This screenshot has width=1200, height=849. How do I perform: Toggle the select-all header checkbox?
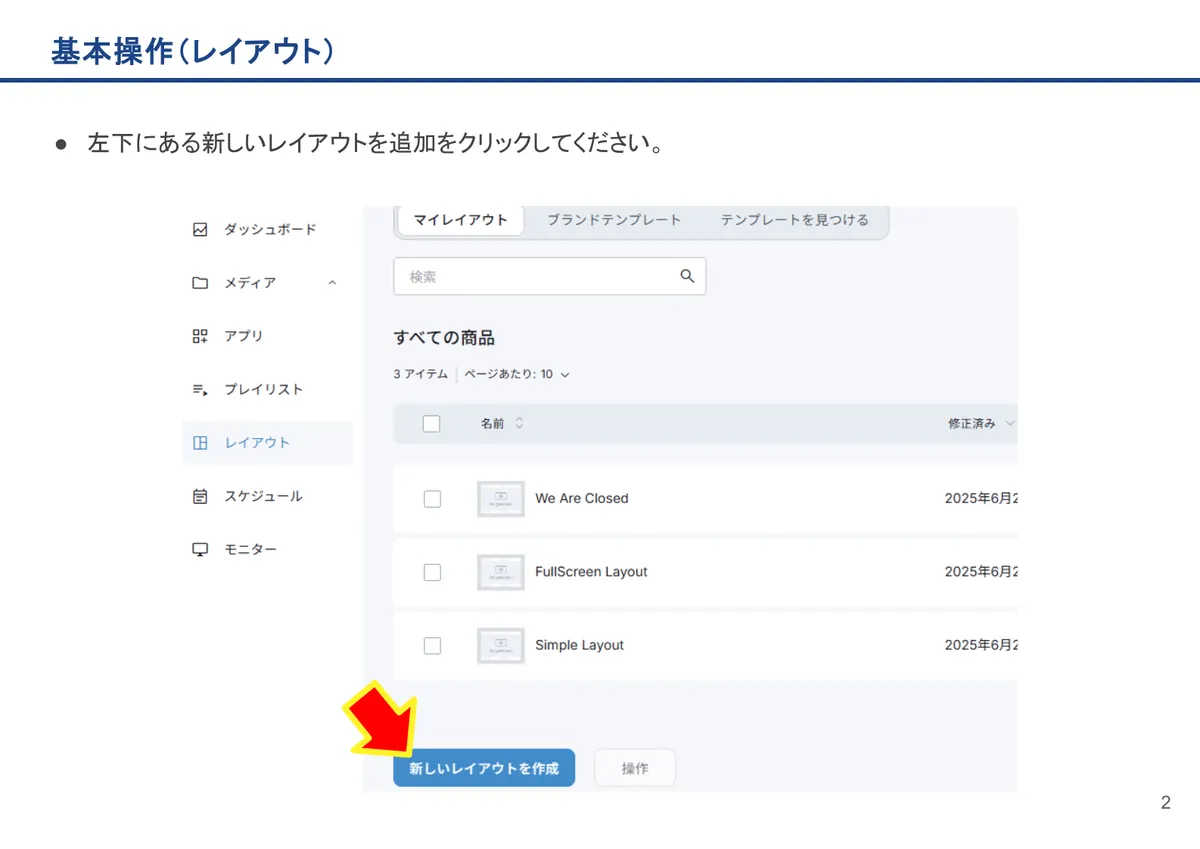432,424
